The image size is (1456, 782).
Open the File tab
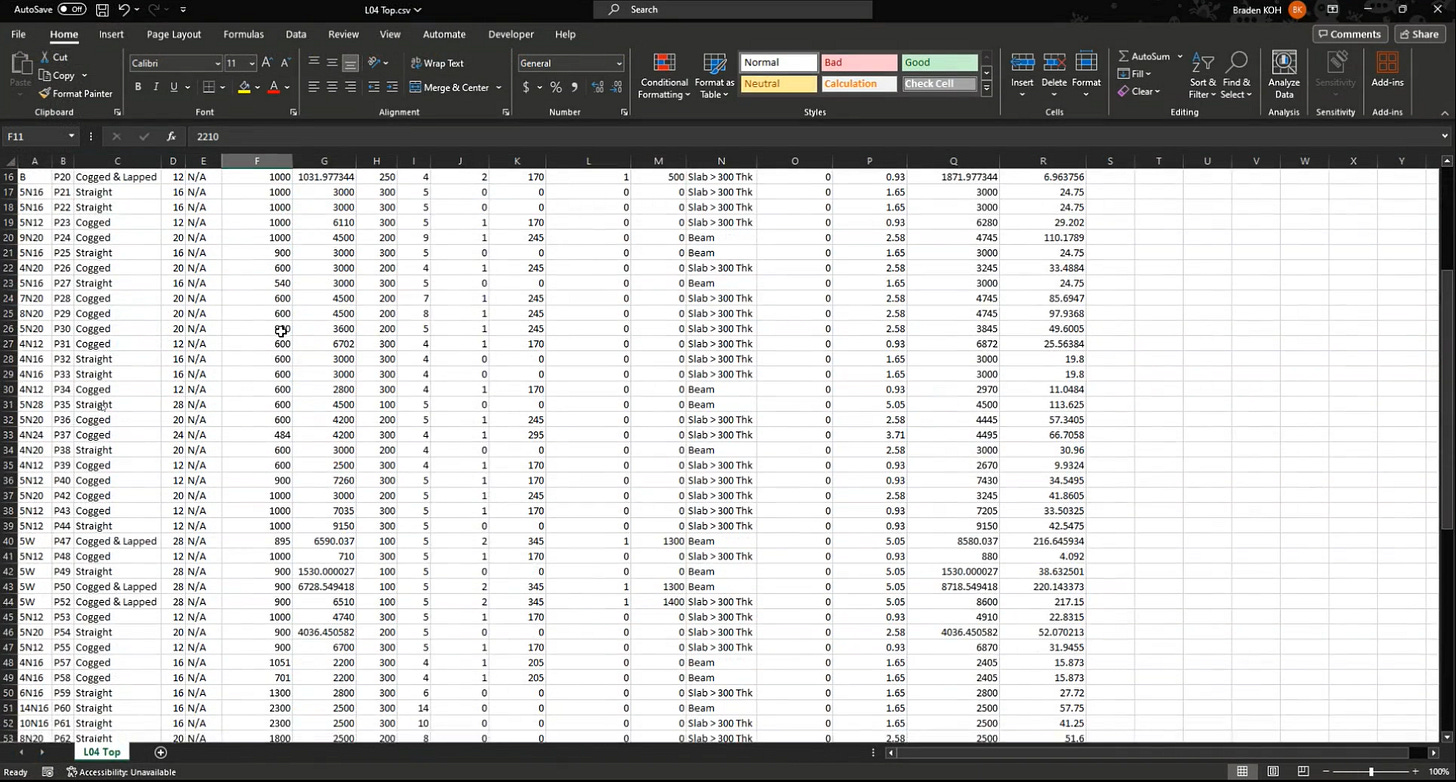pos(18,34)
